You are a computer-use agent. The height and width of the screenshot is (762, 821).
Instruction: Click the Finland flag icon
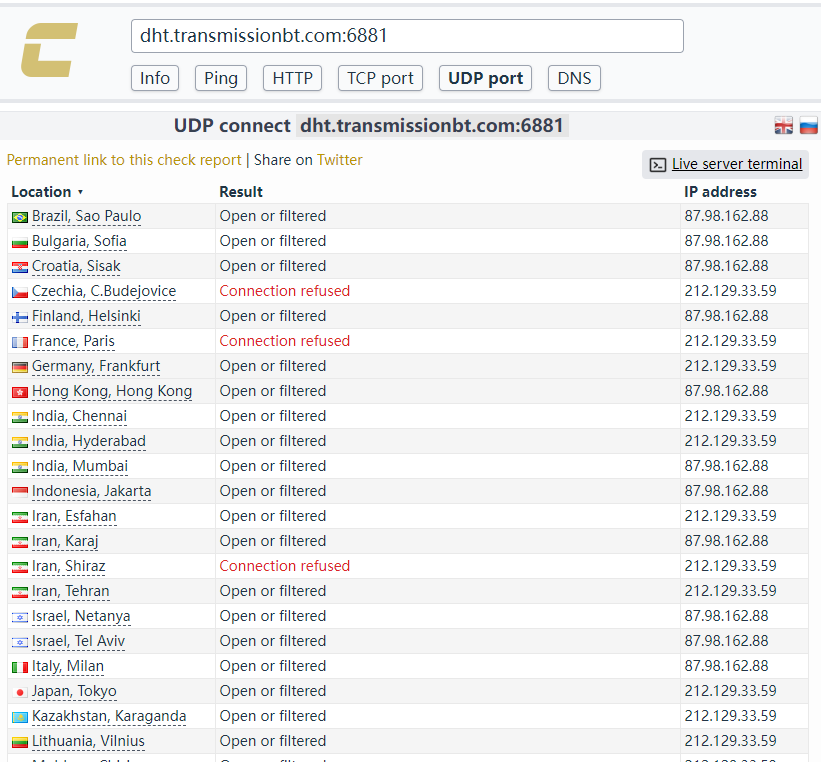(x=20, y=317)
